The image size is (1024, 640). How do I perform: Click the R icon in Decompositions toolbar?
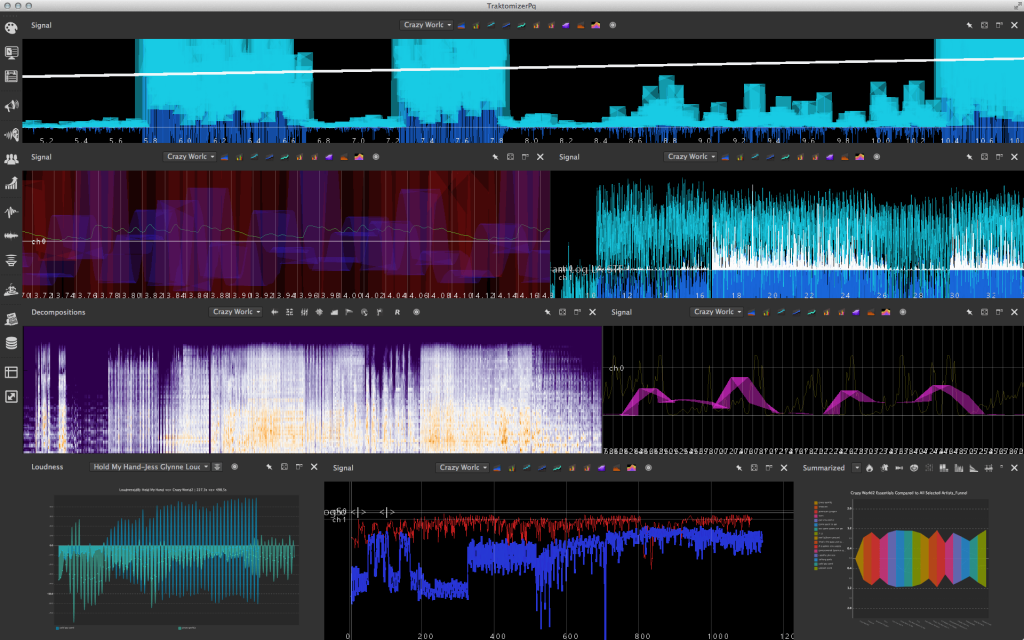click(397, 312)
